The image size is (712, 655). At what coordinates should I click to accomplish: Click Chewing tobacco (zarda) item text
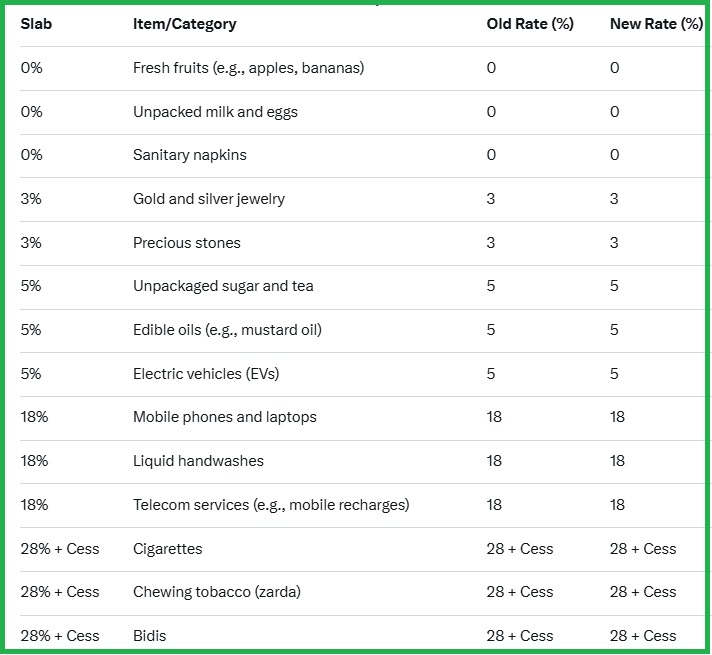tap(217, 592)
